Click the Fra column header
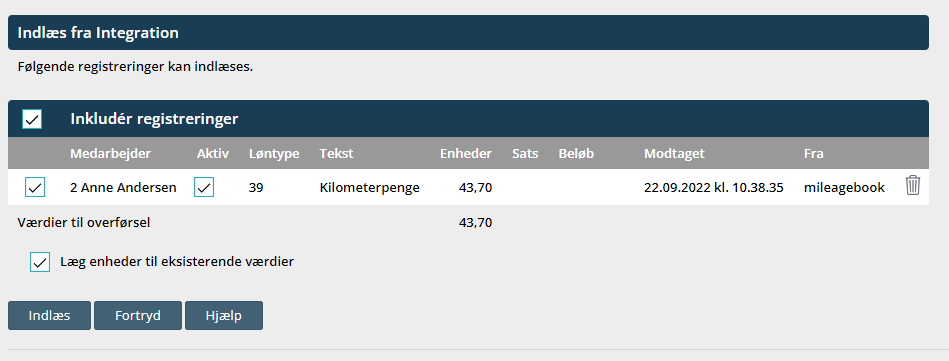 click(813, 154)
